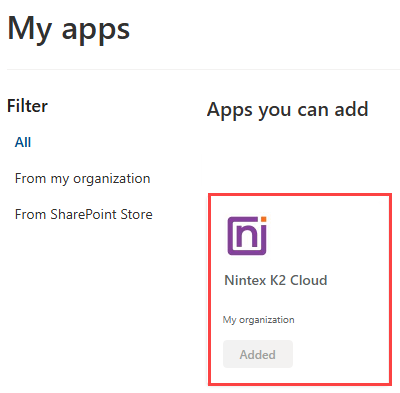Click the word Nintex in app name

[245, 280]
